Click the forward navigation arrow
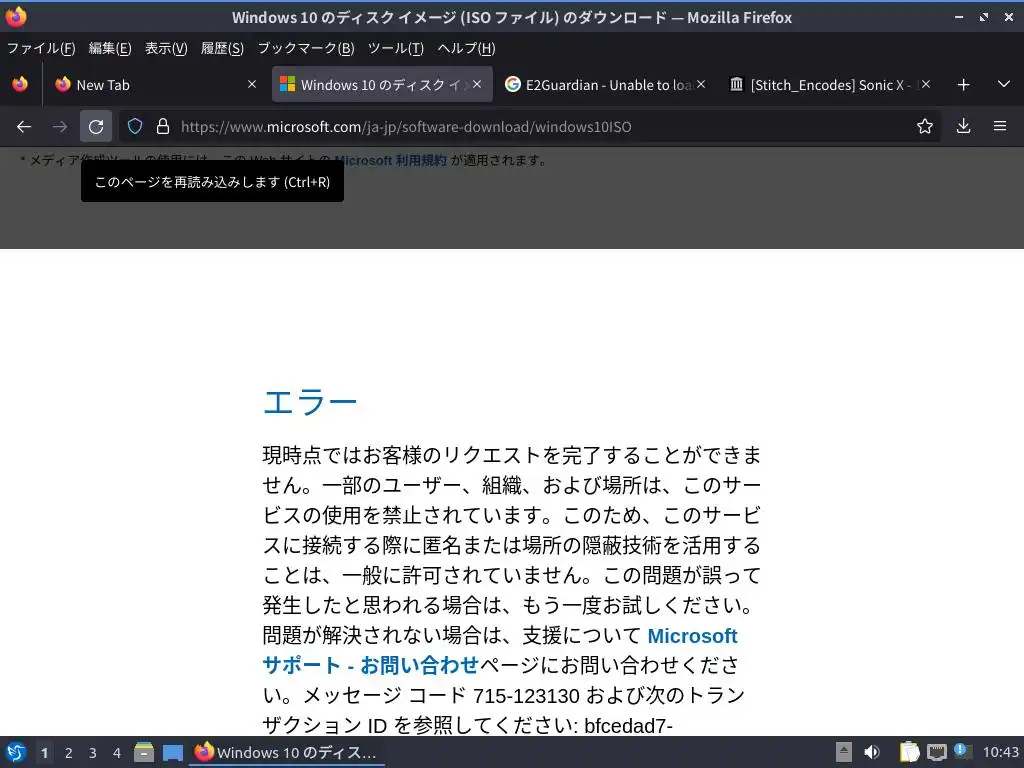Screen dimensions: 1024x768 60,127
